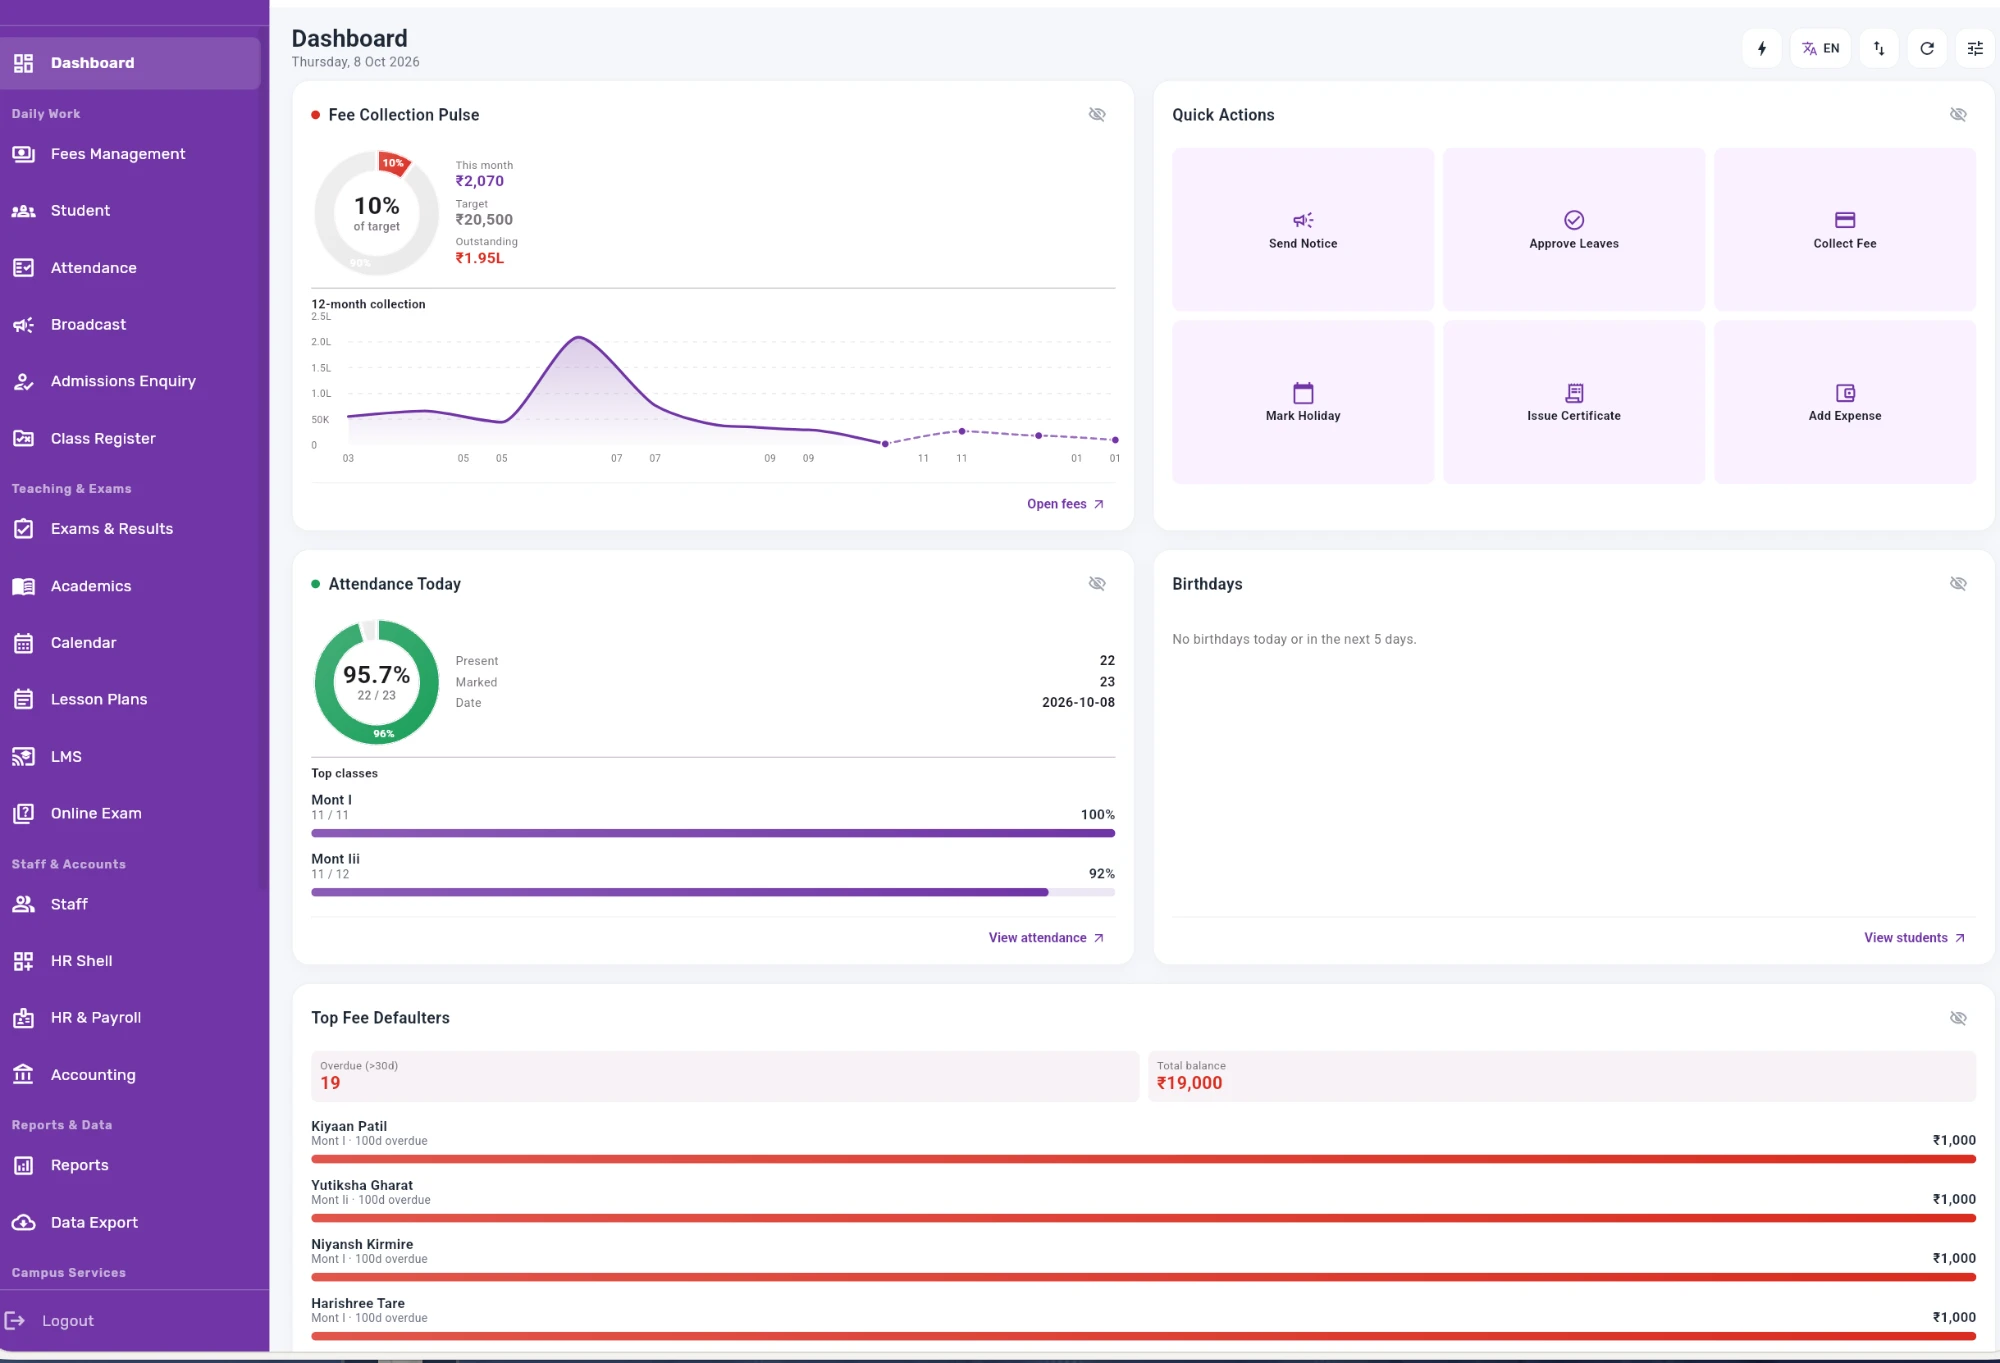Viewport: 2000px width, 1363px height.
Task: Click the Mont I attendance progress bar
Action: [713, 833]
